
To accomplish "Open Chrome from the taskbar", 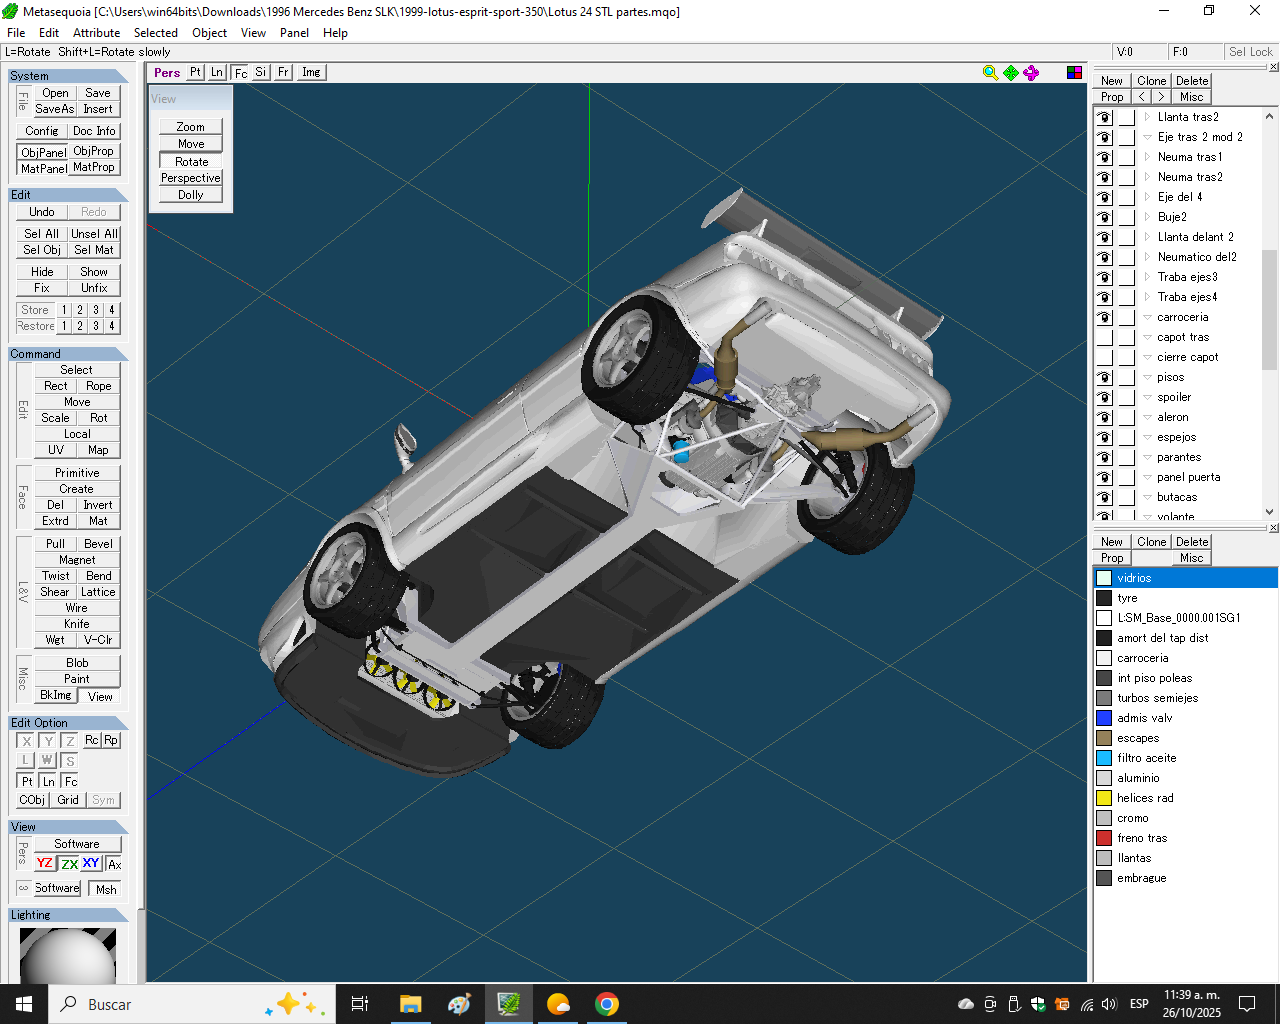I will 607,1004.
